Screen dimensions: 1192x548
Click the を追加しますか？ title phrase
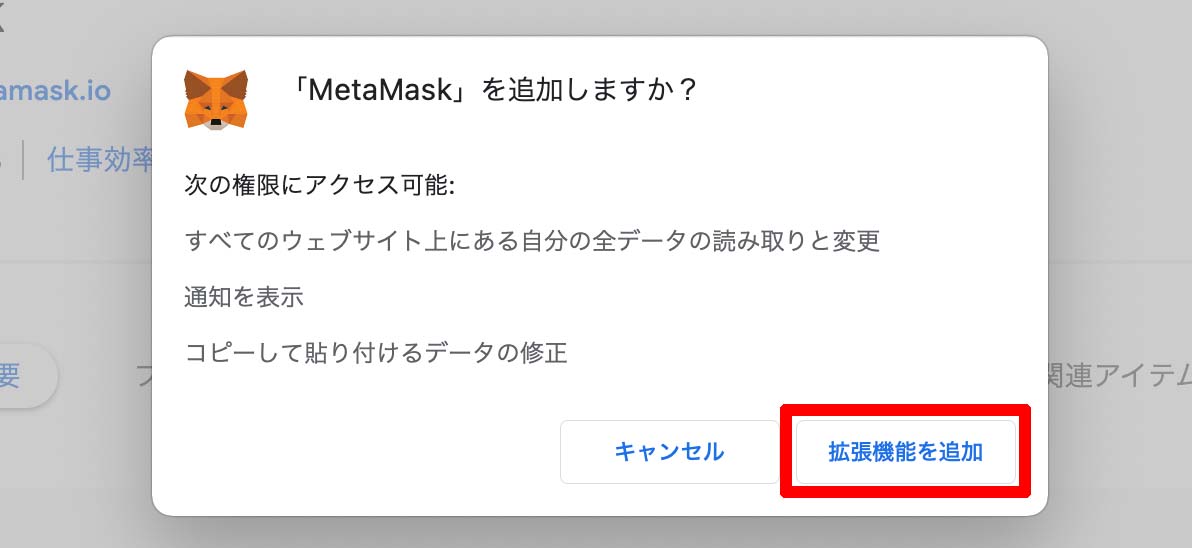click(590, 91)
